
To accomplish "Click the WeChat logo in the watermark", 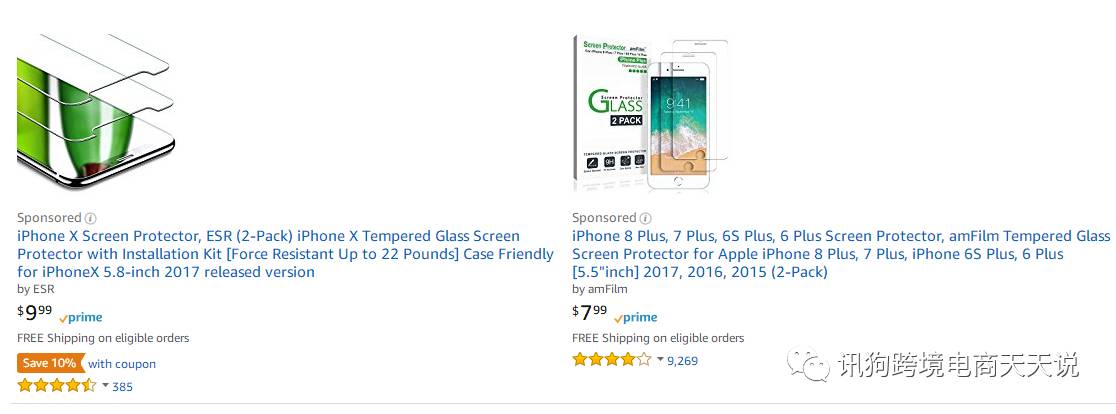I will click(x=809, y=366).
